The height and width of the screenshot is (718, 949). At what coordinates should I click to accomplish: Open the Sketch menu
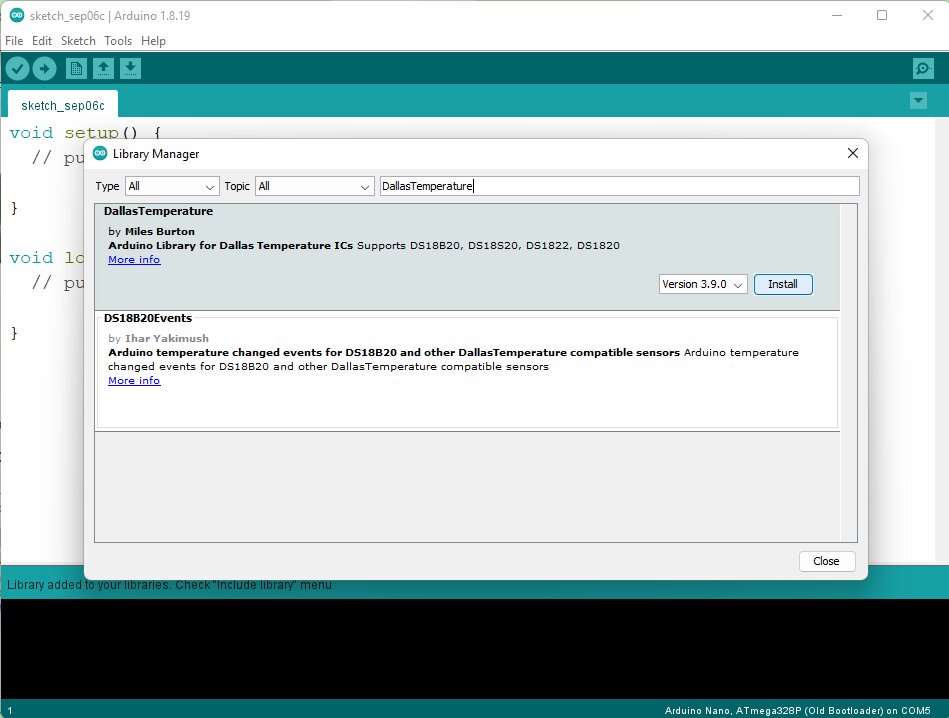[78, 41]
